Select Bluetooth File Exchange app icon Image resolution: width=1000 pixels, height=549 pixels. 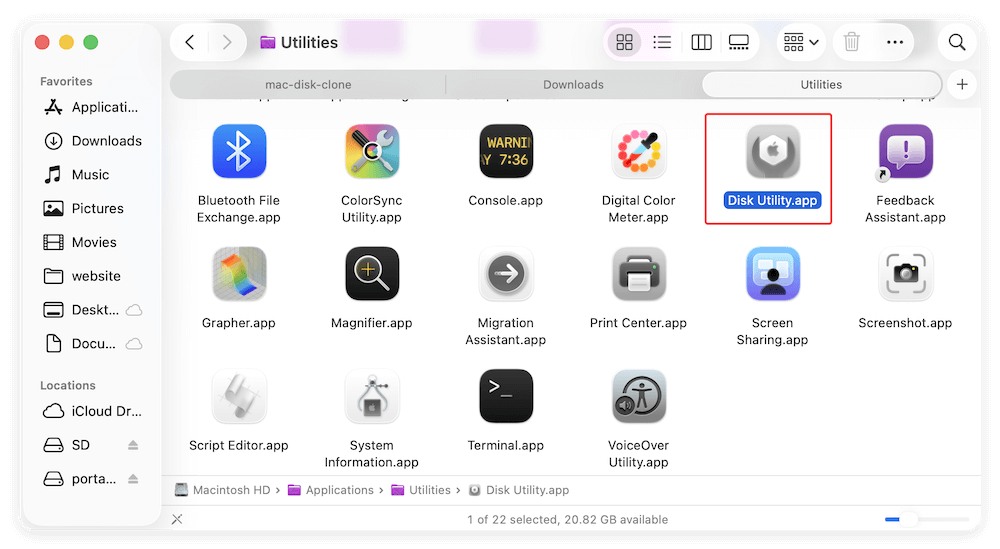tap(239, 152)
